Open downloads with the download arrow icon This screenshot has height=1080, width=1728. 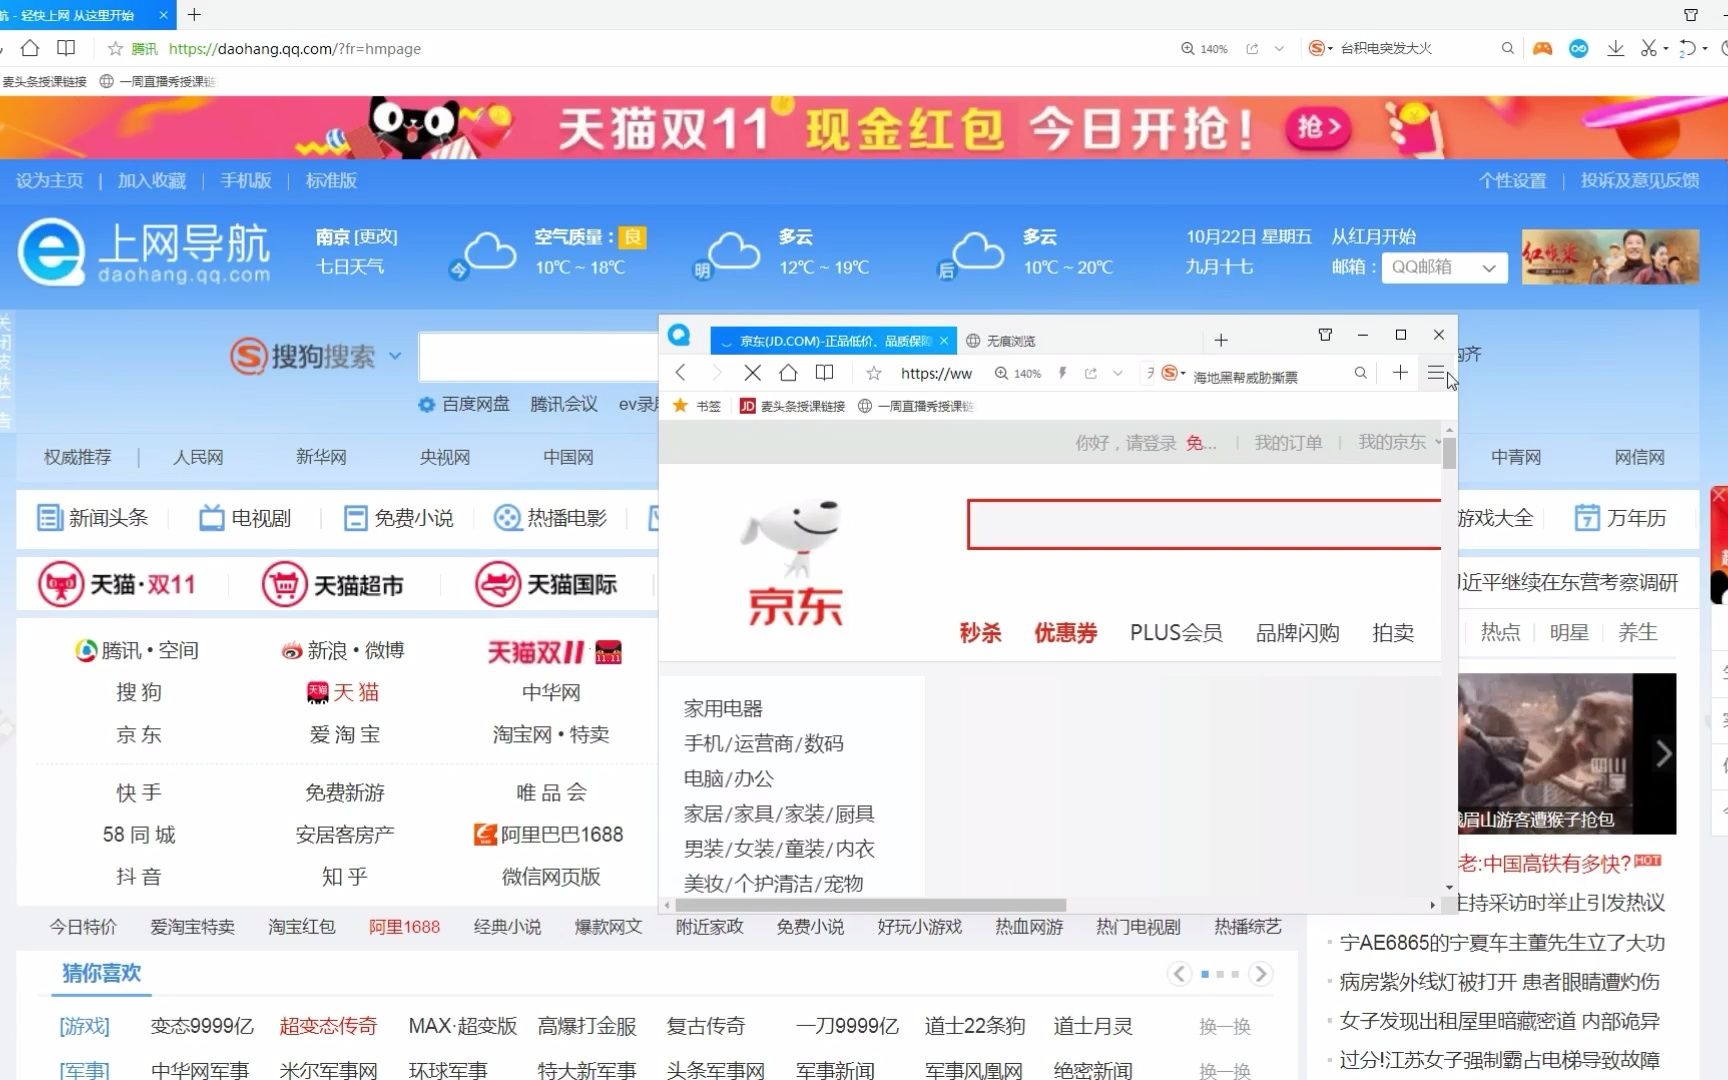1615,48
